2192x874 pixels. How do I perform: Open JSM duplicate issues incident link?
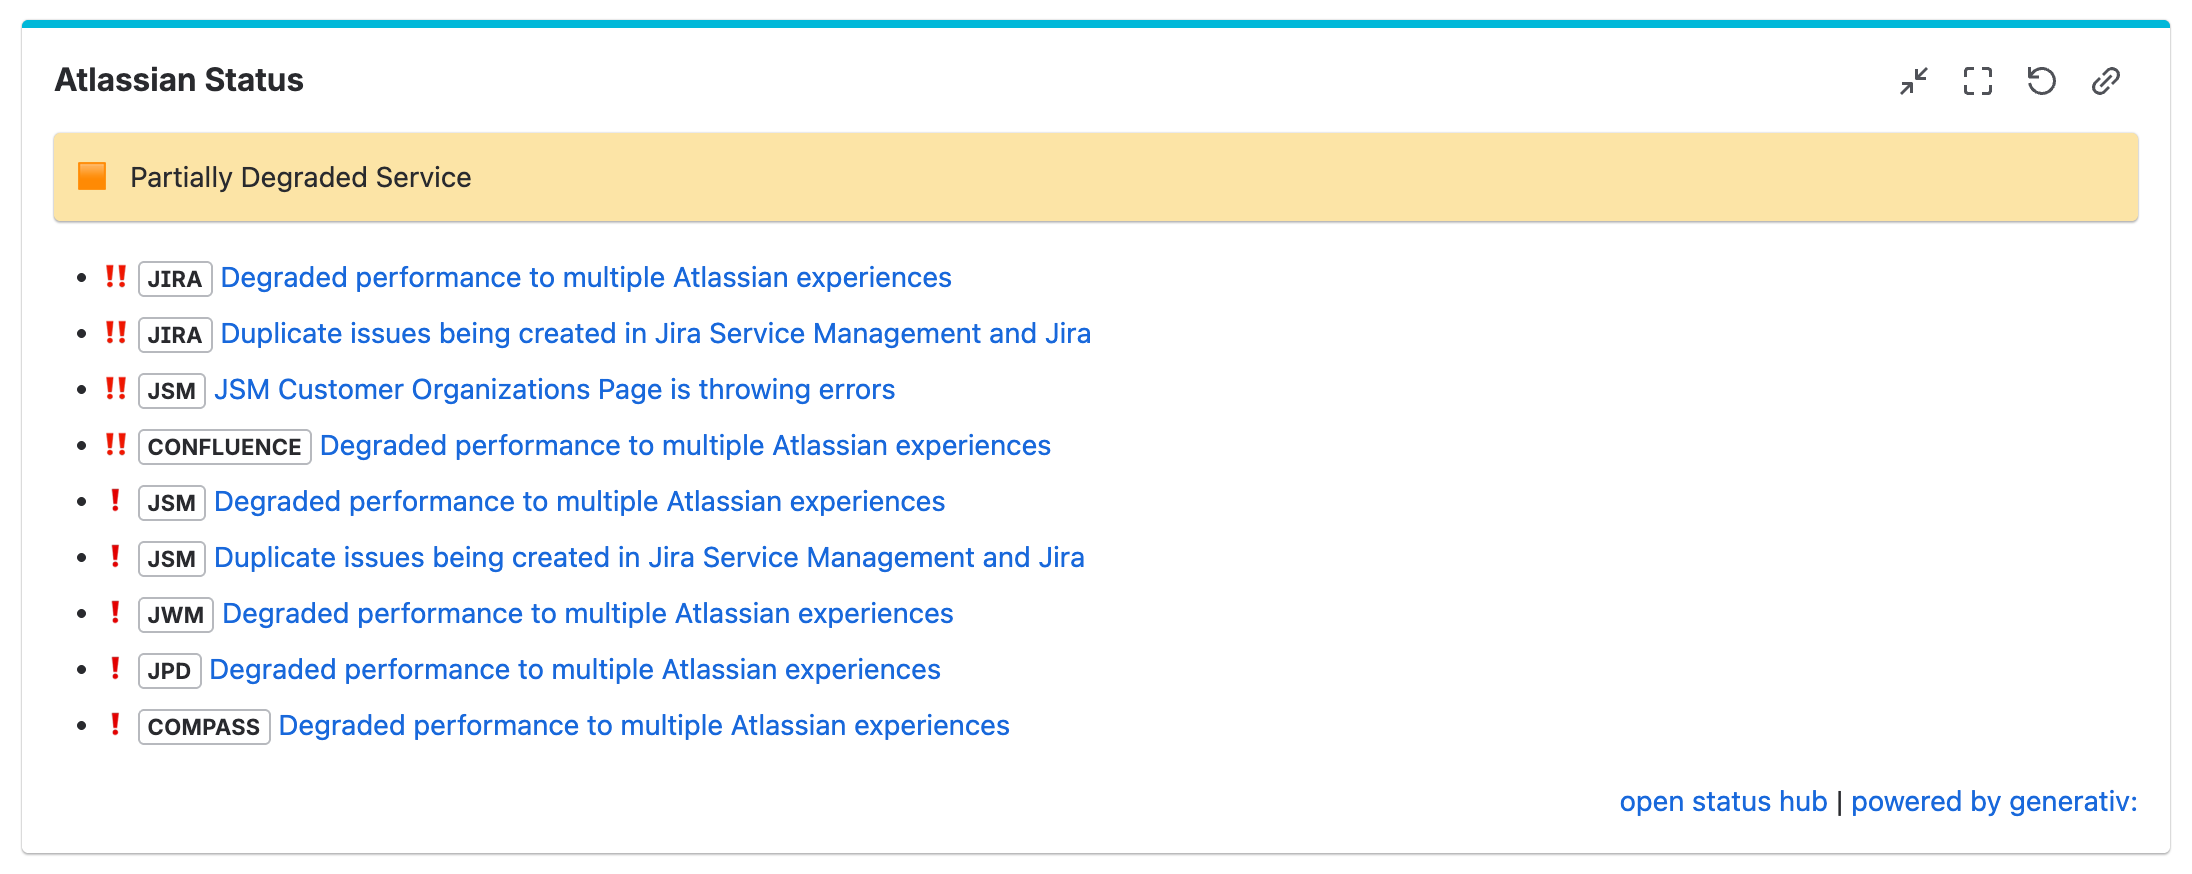point(649,558)
